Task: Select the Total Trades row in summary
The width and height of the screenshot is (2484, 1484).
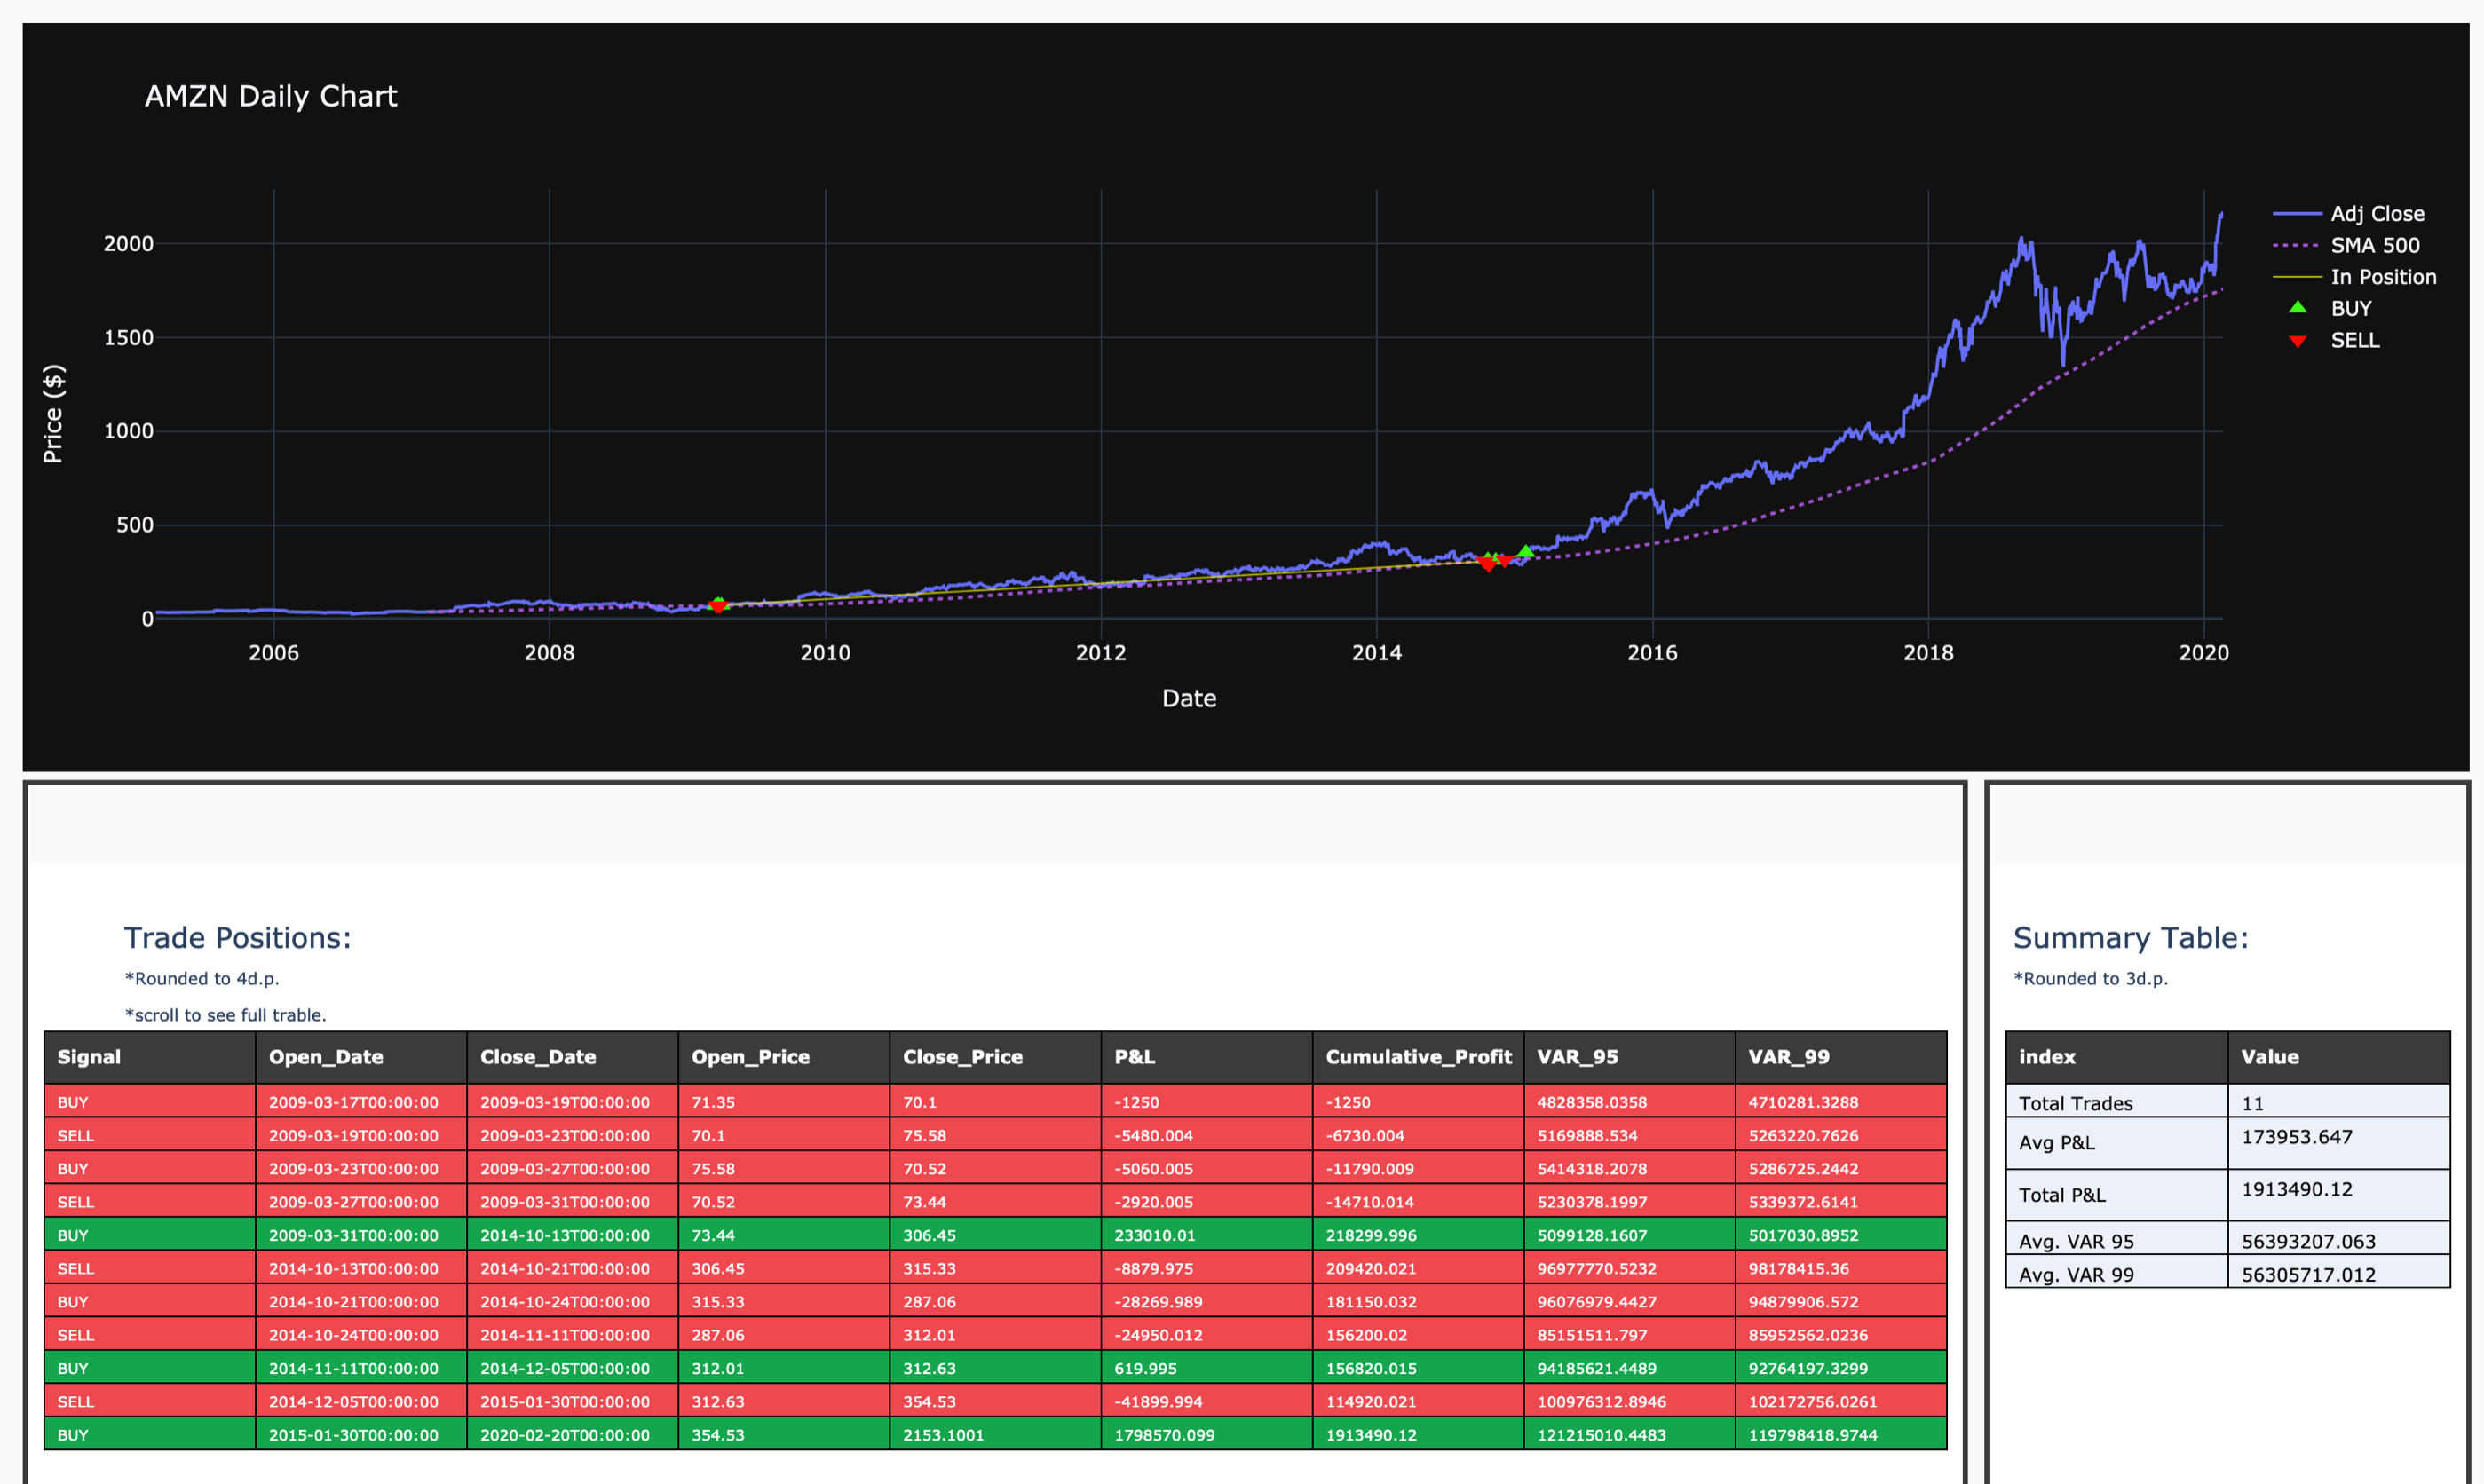Action: pos(2075,1103)
